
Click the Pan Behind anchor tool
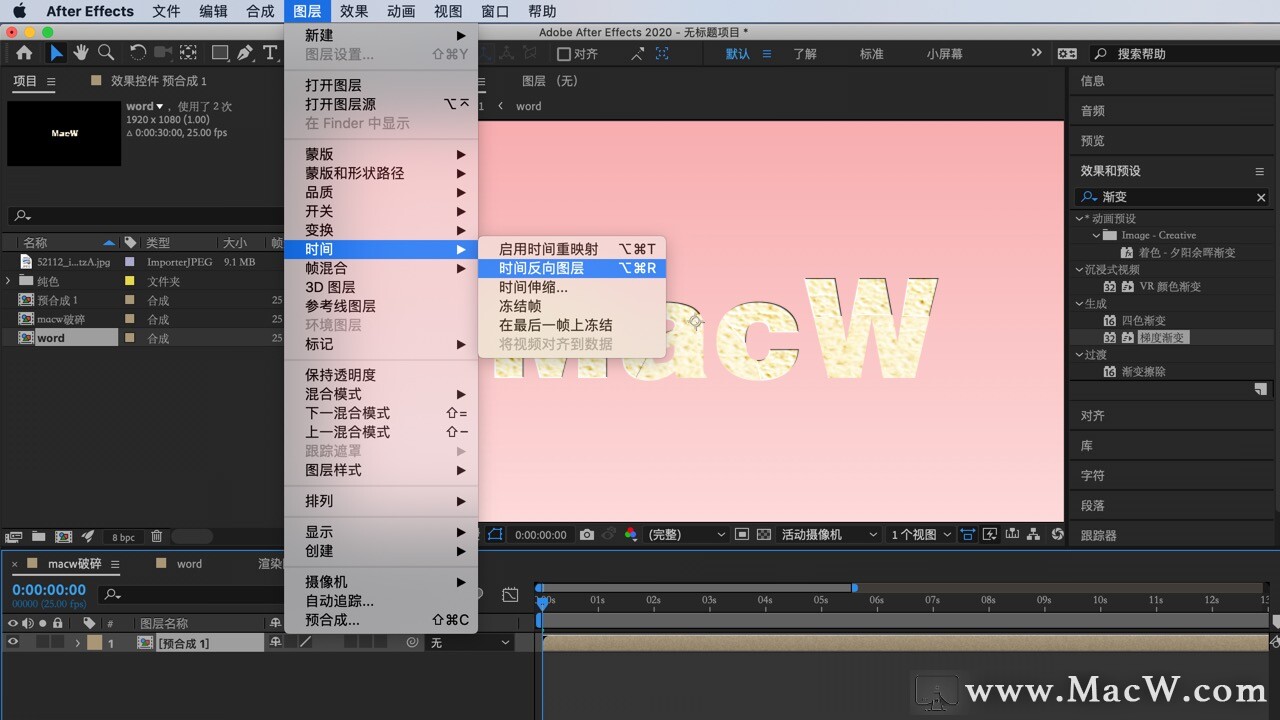tap(187, 53)
